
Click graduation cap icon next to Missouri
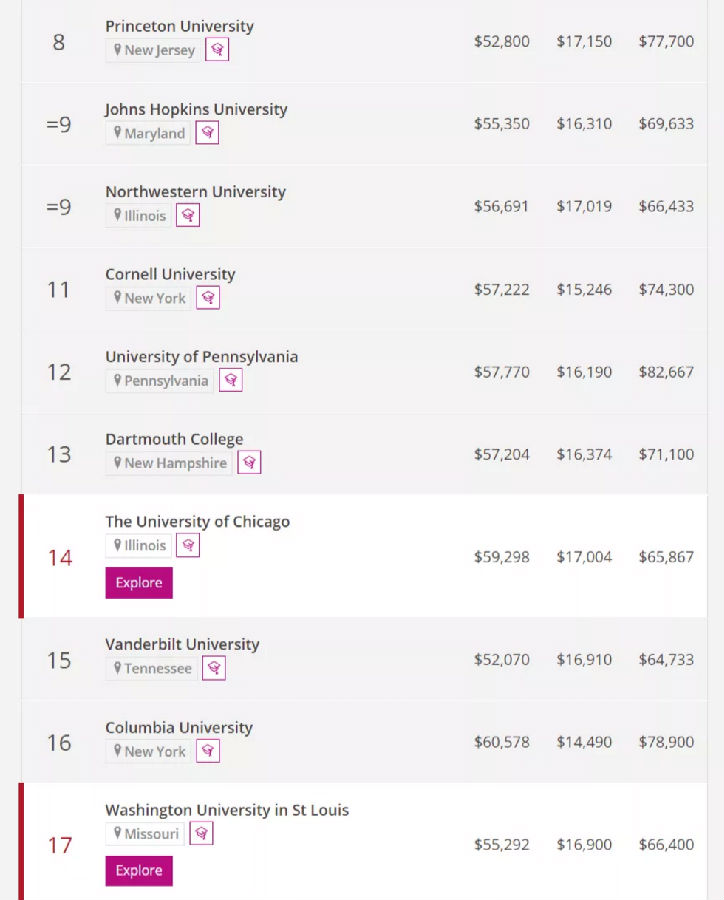click(x=202, y=833)
